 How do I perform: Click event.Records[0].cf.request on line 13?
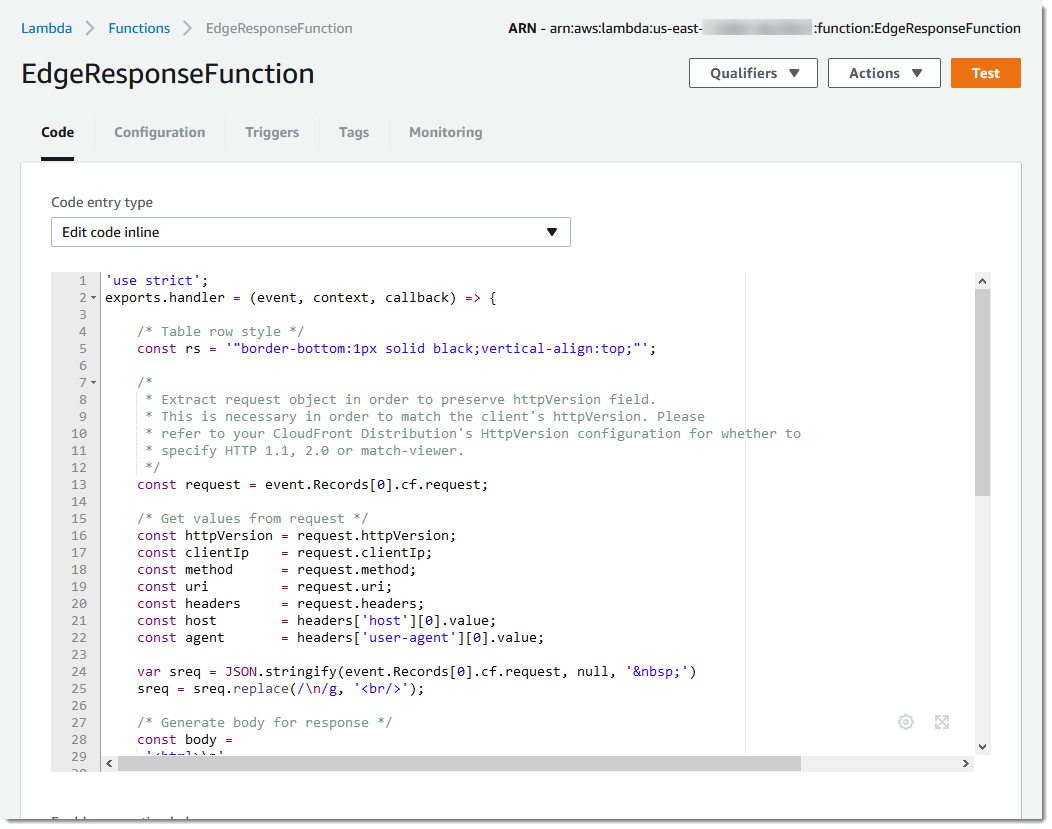[373, 484]
